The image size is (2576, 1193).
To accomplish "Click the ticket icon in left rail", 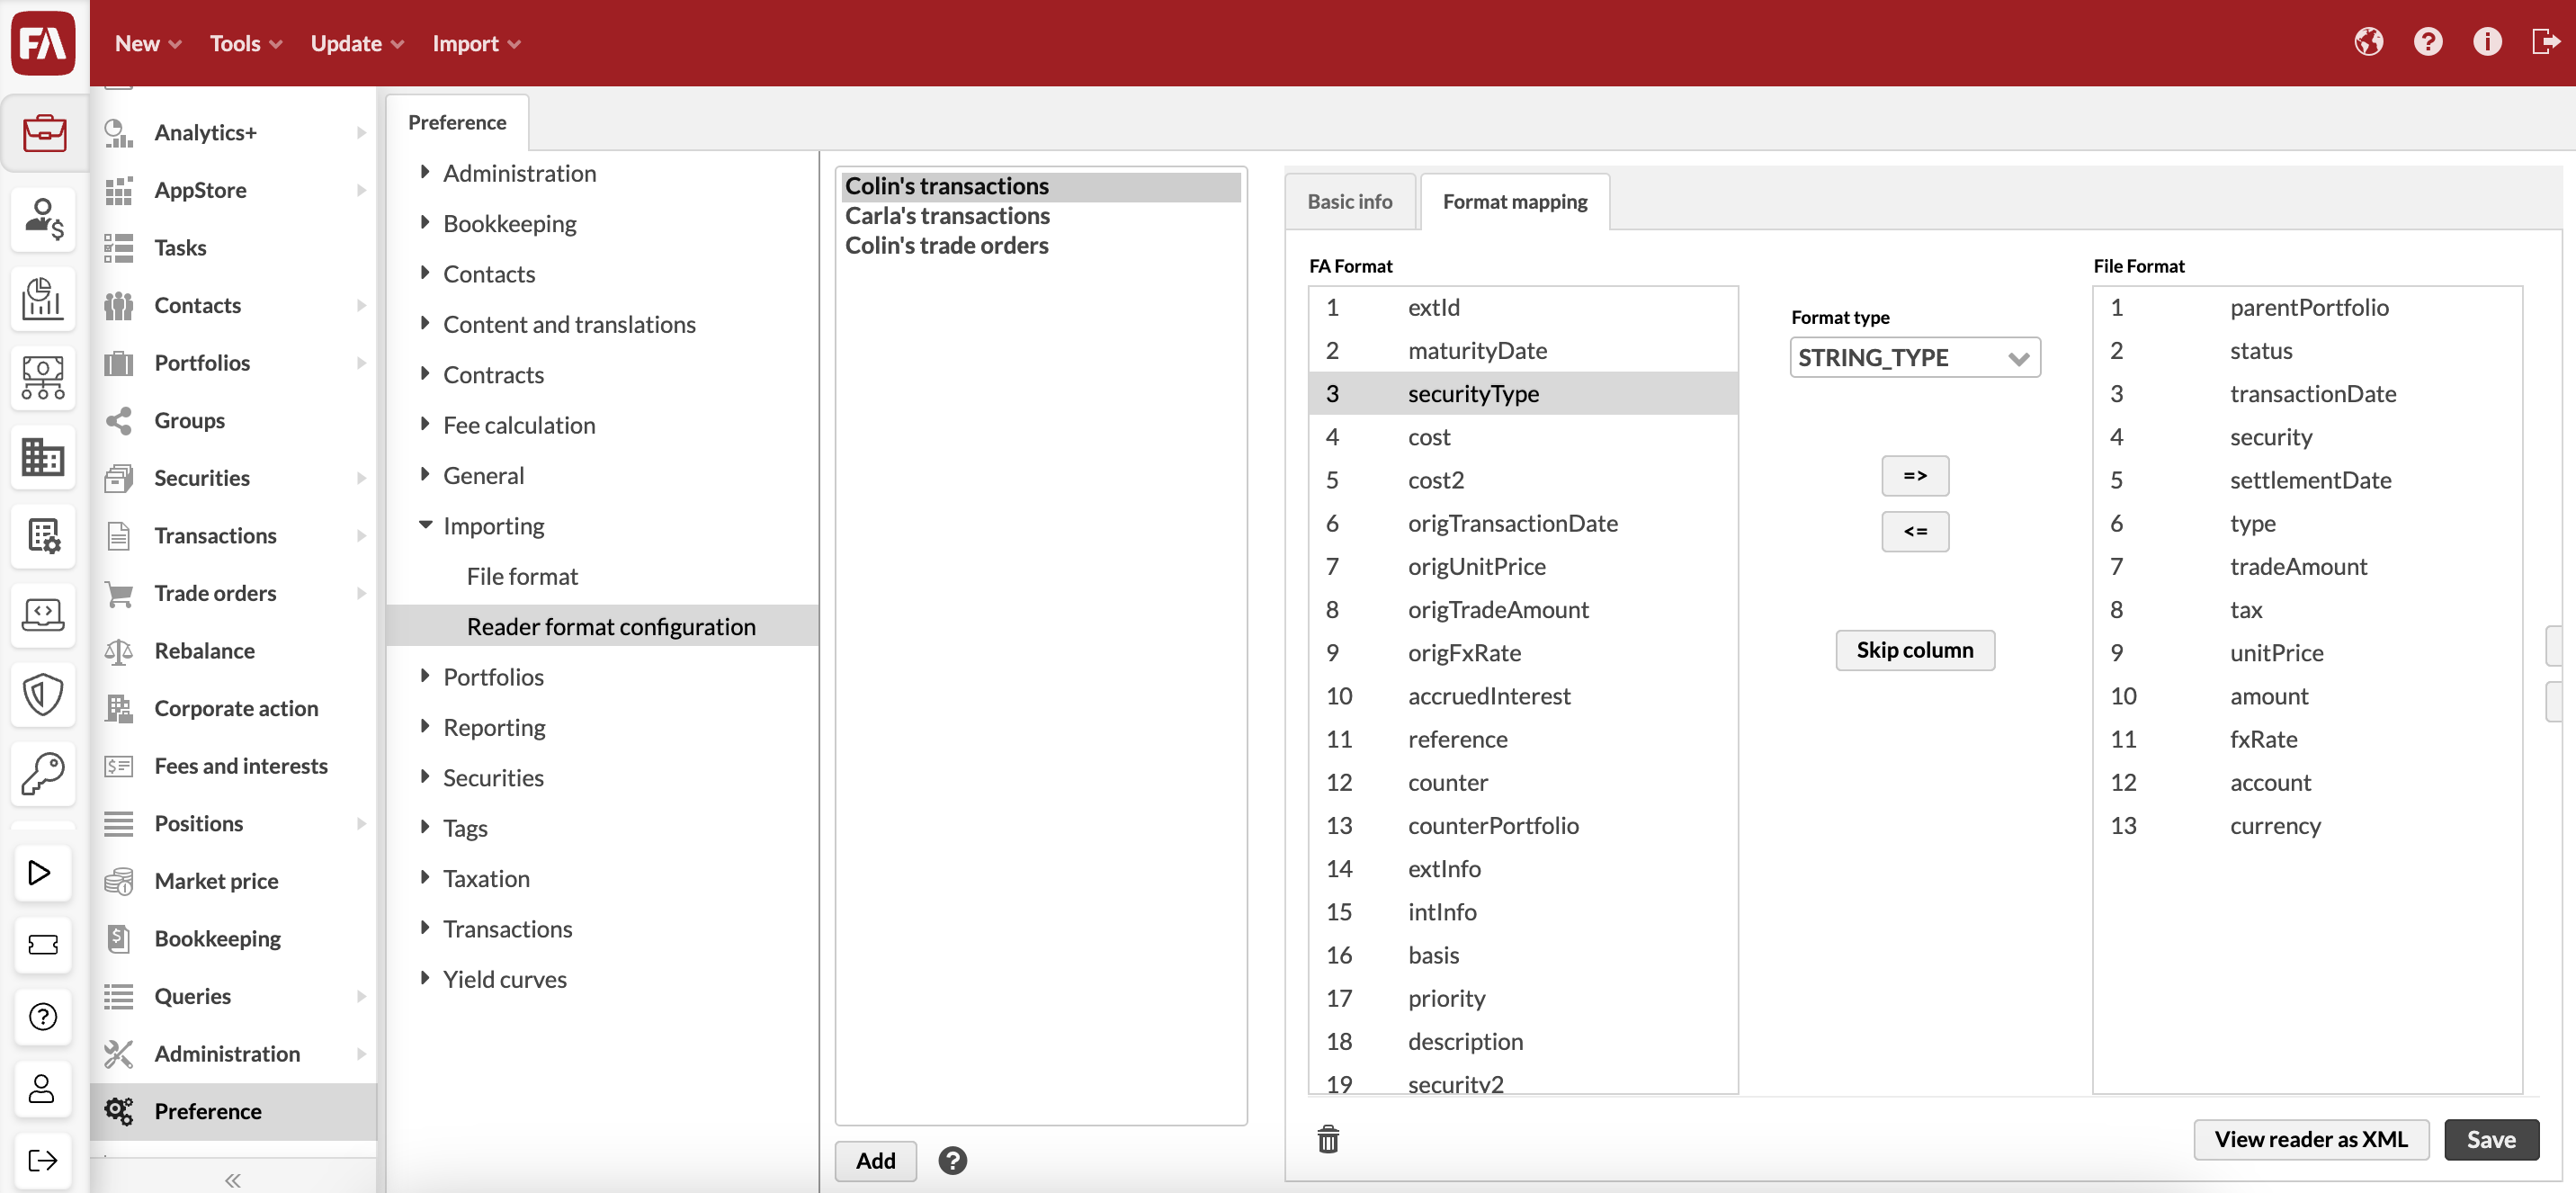I will click(x=42, y=944).
